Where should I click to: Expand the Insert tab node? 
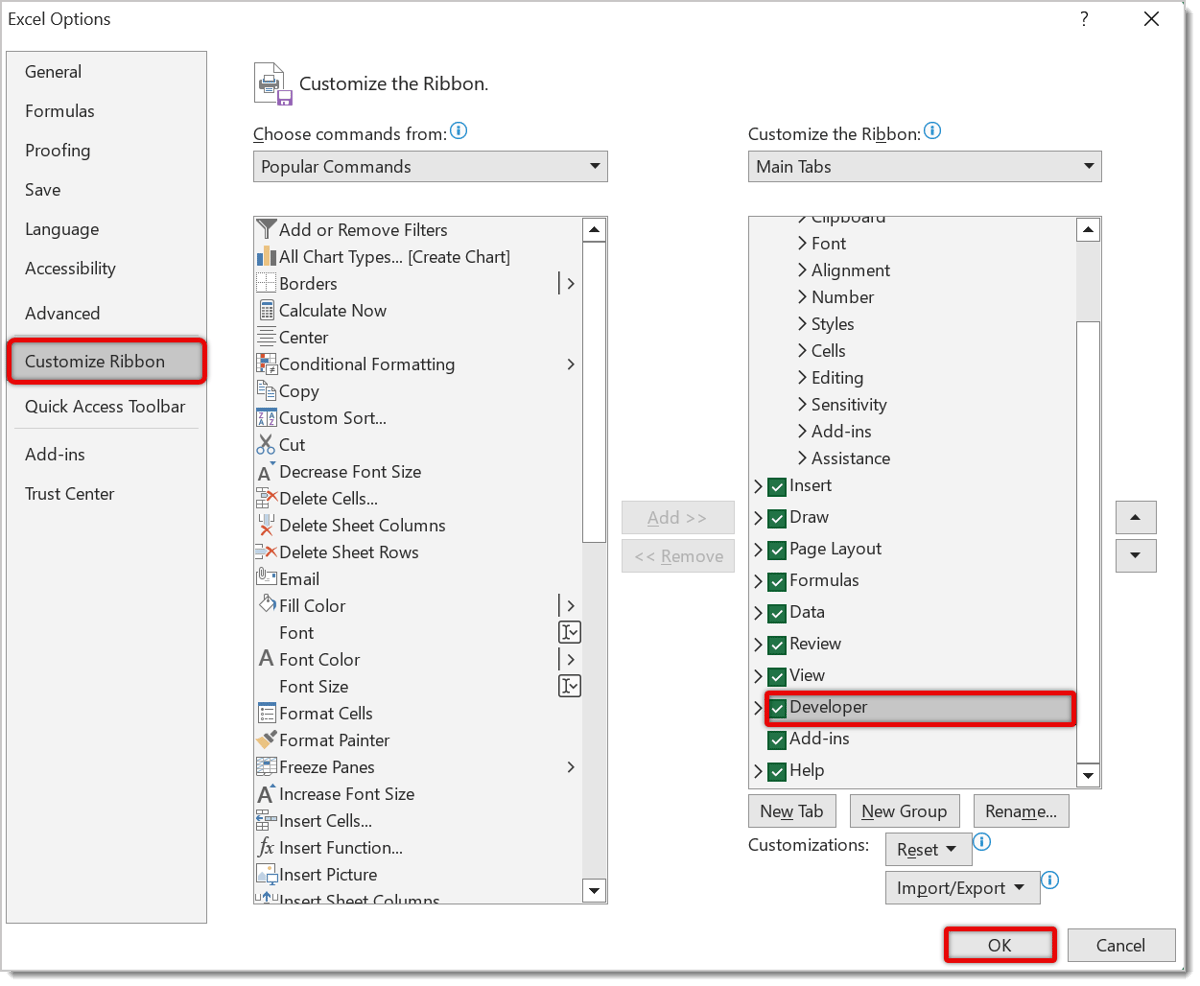[758, 487]
